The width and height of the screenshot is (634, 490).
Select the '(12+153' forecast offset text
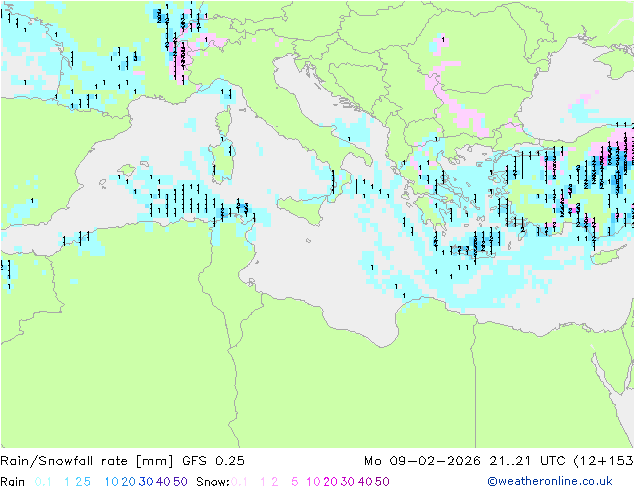pos(603,461)
